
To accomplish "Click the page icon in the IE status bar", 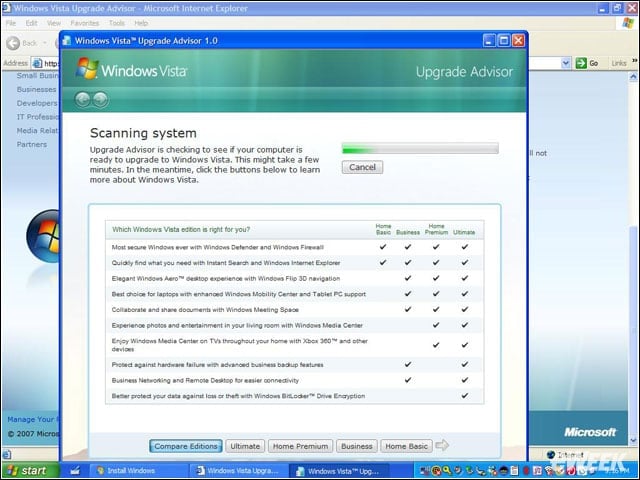I will 7,455.
